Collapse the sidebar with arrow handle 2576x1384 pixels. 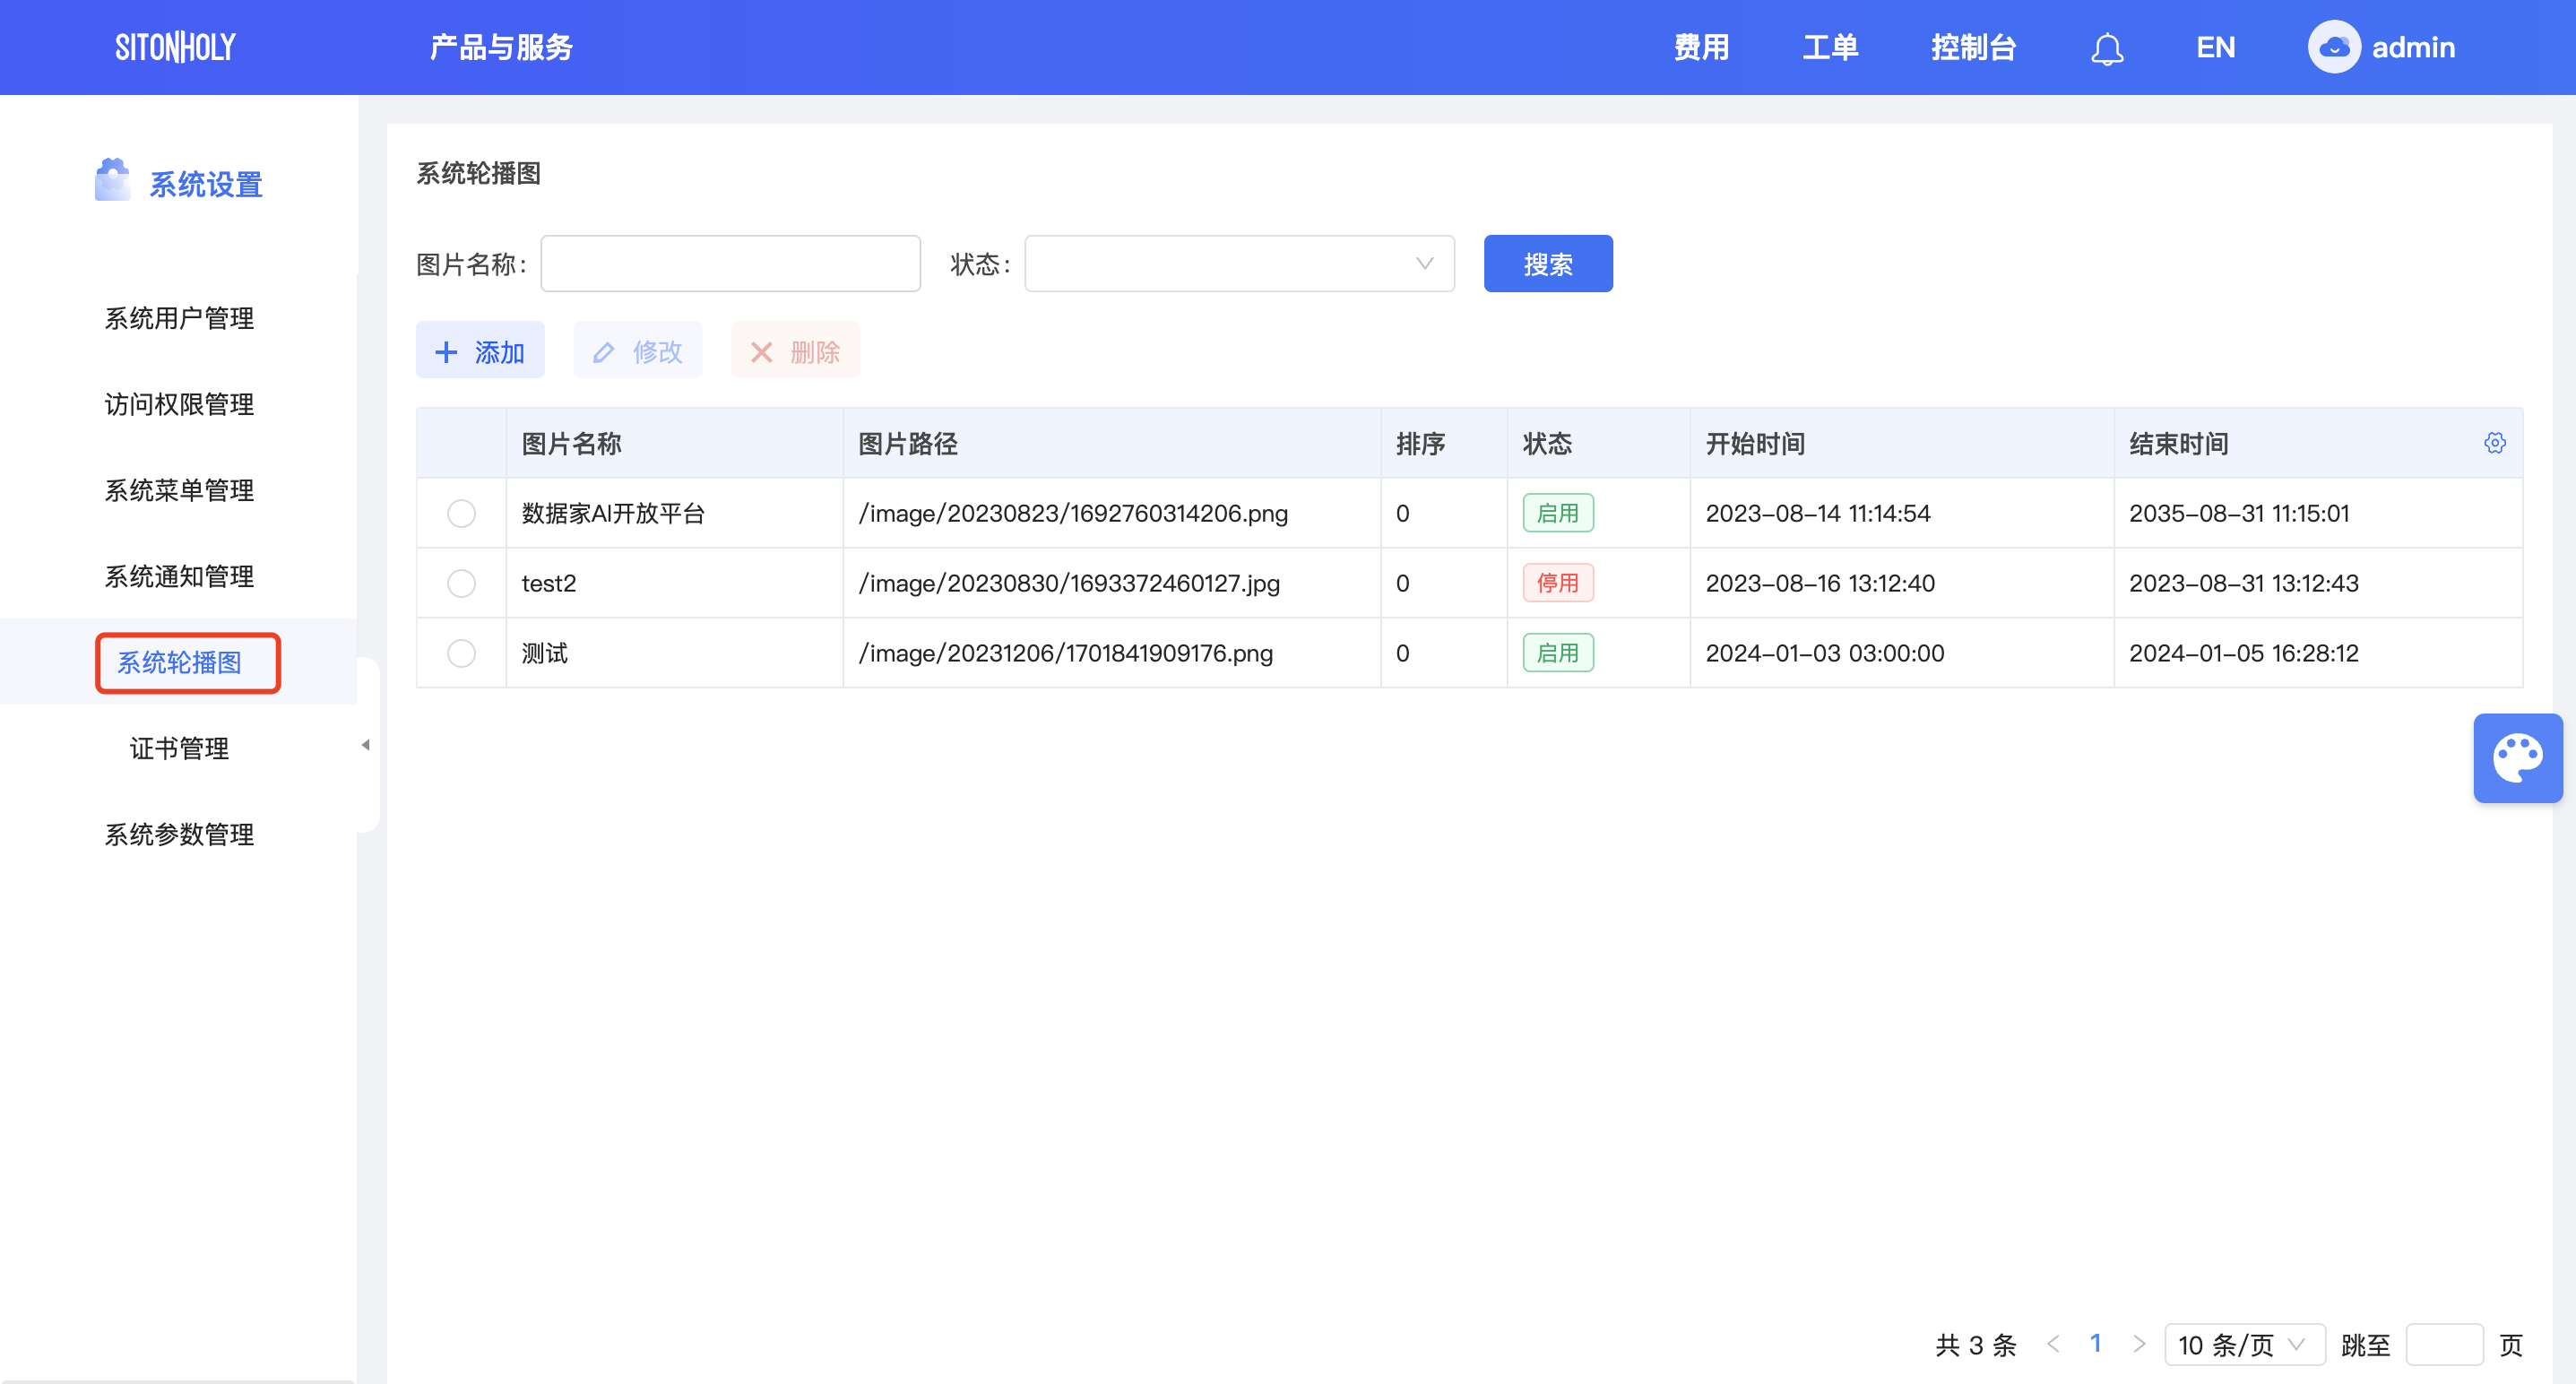[366, 745]
